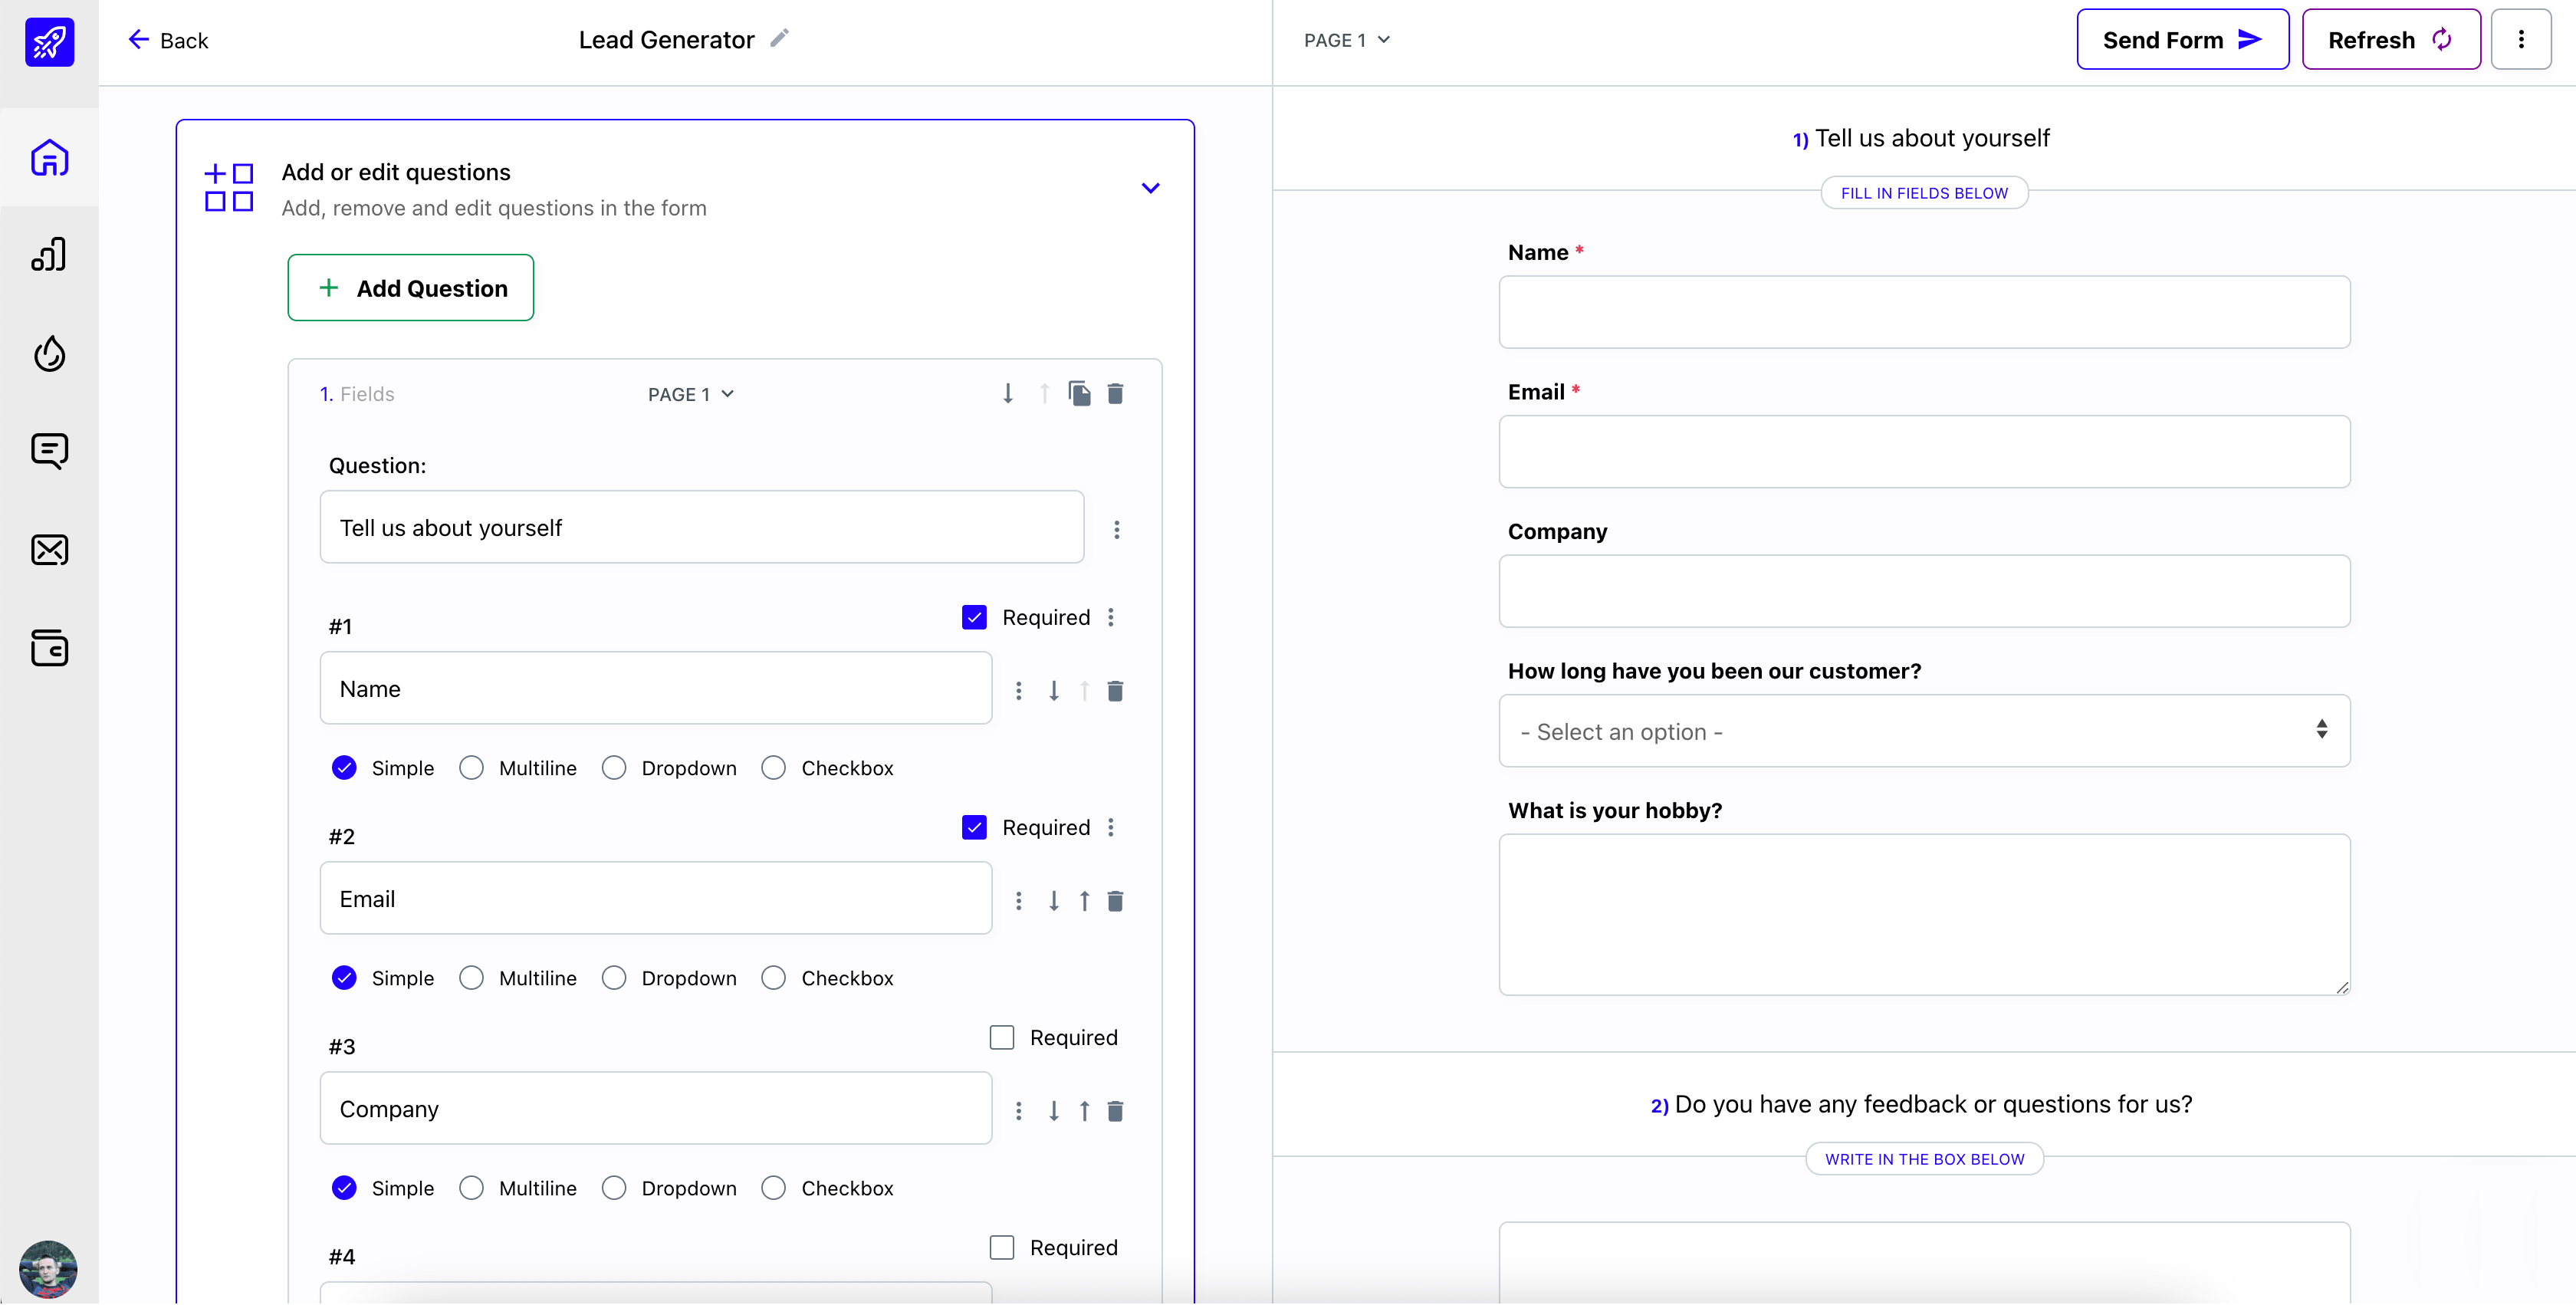The image size is (2576, 1305).
Task: Open the three-dot menu at top right
Action: coord(2522,39)
